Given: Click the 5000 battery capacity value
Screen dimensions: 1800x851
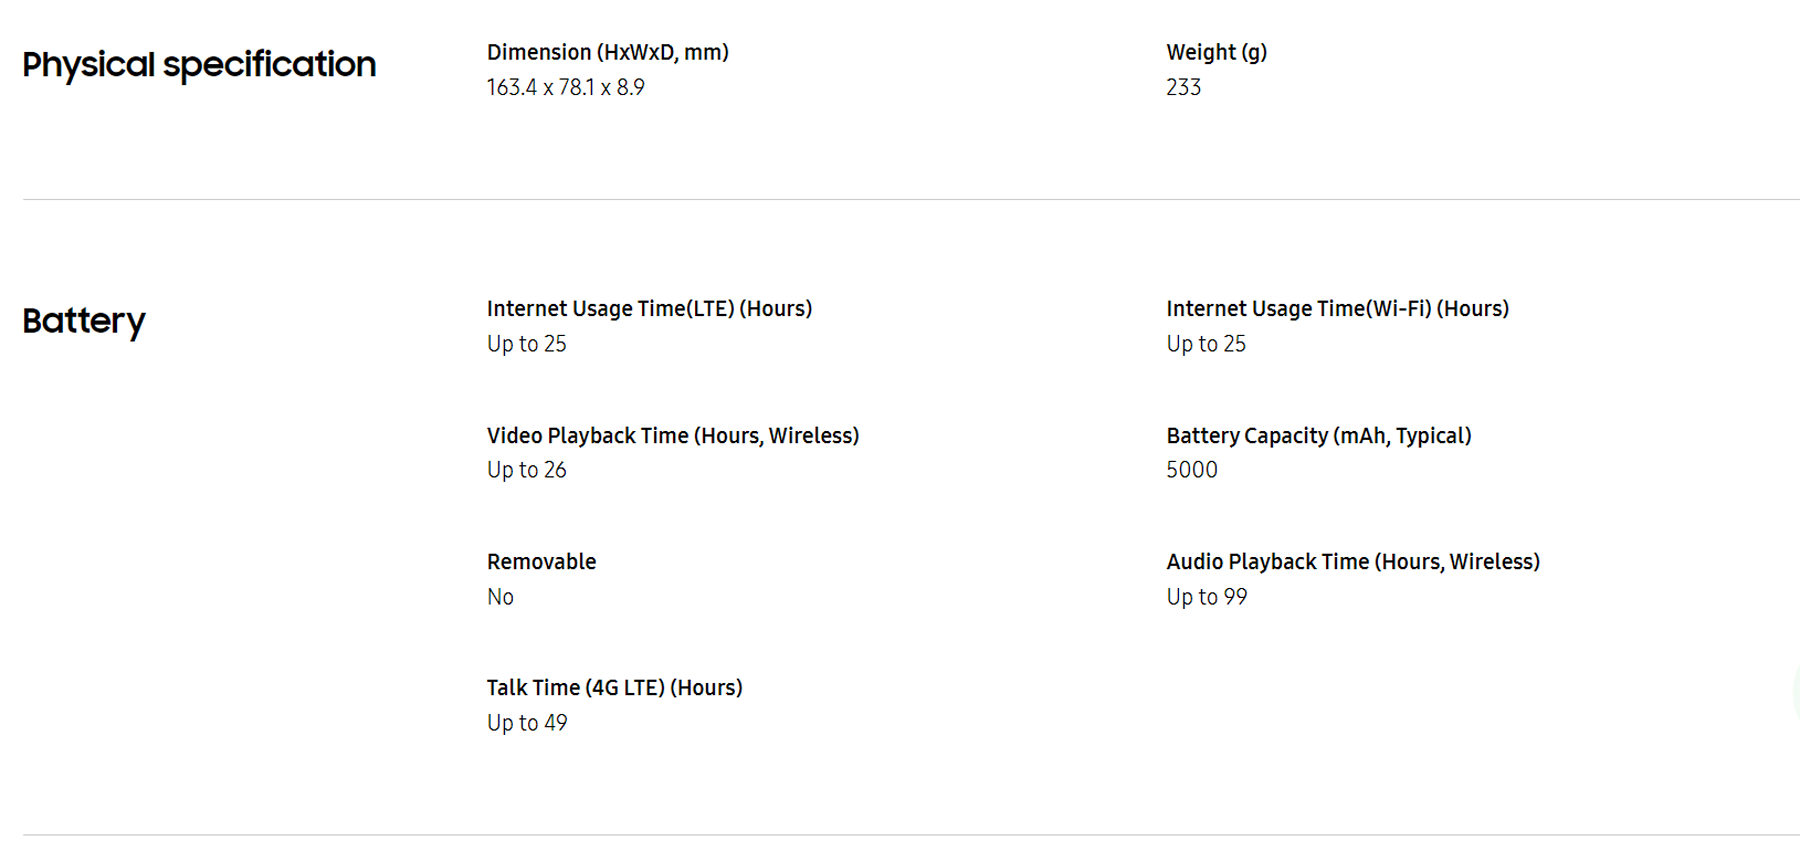Looking at the screenshot, I should pyautogui.click(x=1192, y=470).
